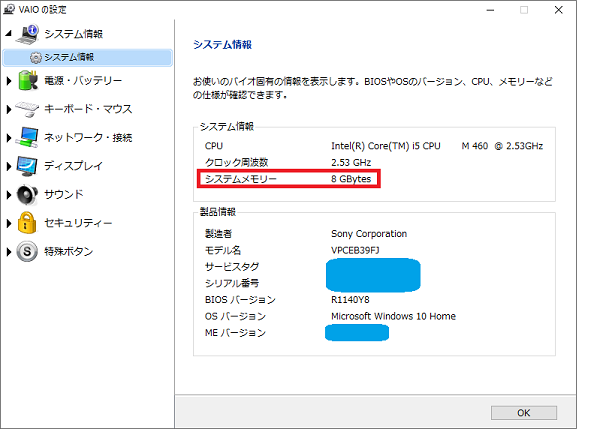Open the 特殊ボタン category
615x429 pixels.
pos(69,251)
